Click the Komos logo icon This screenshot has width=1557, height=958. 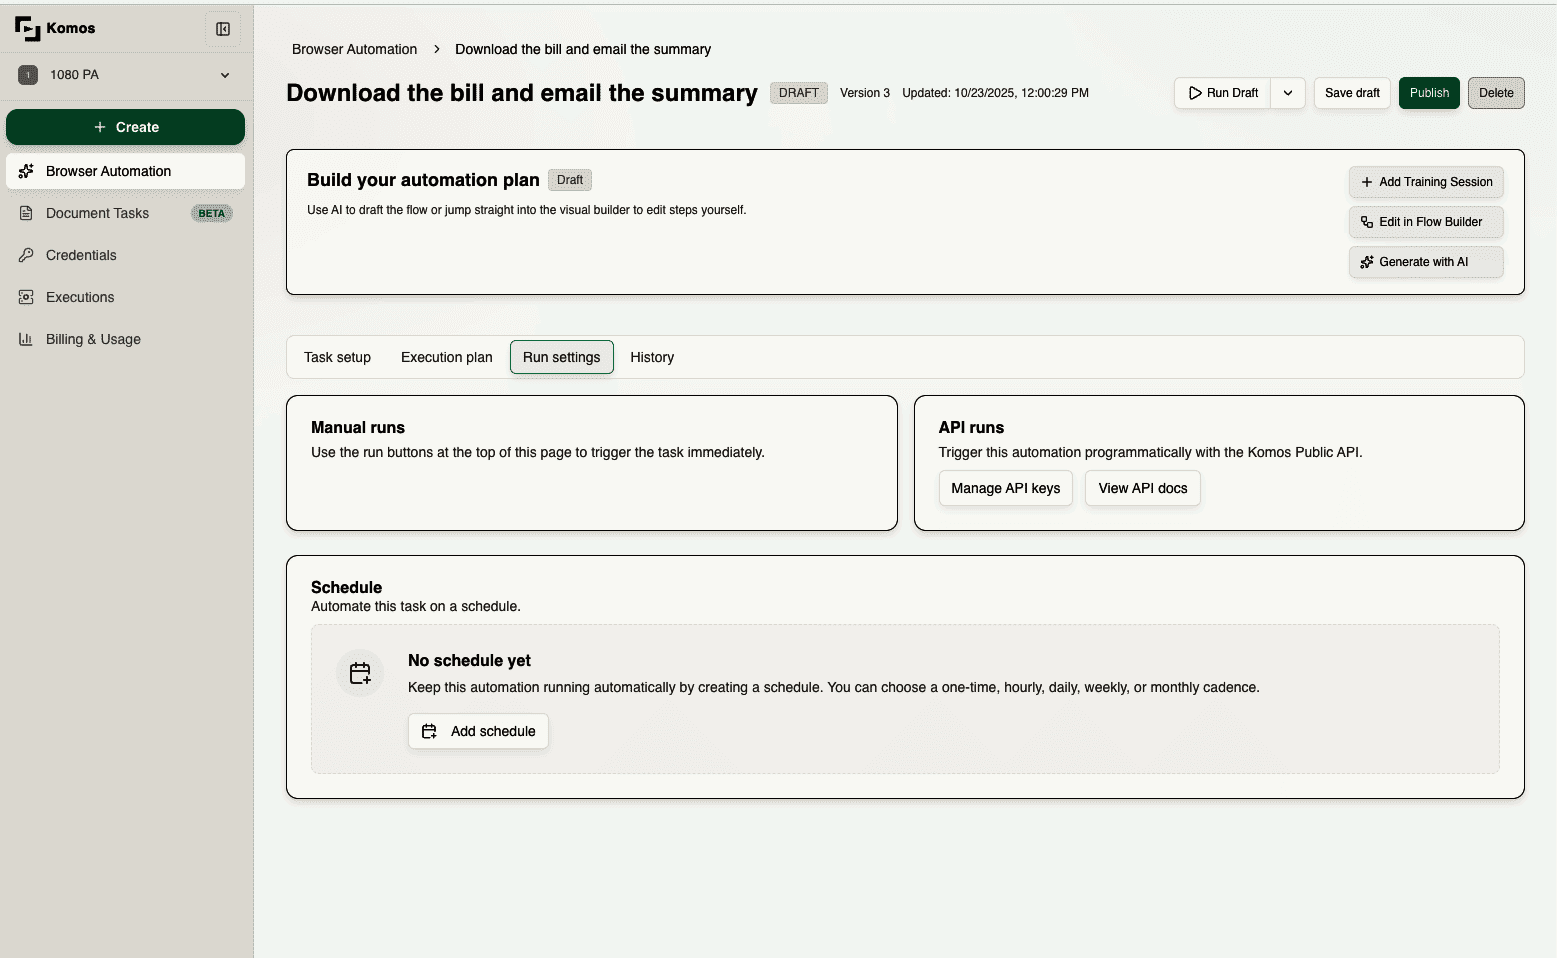point(27,28)
